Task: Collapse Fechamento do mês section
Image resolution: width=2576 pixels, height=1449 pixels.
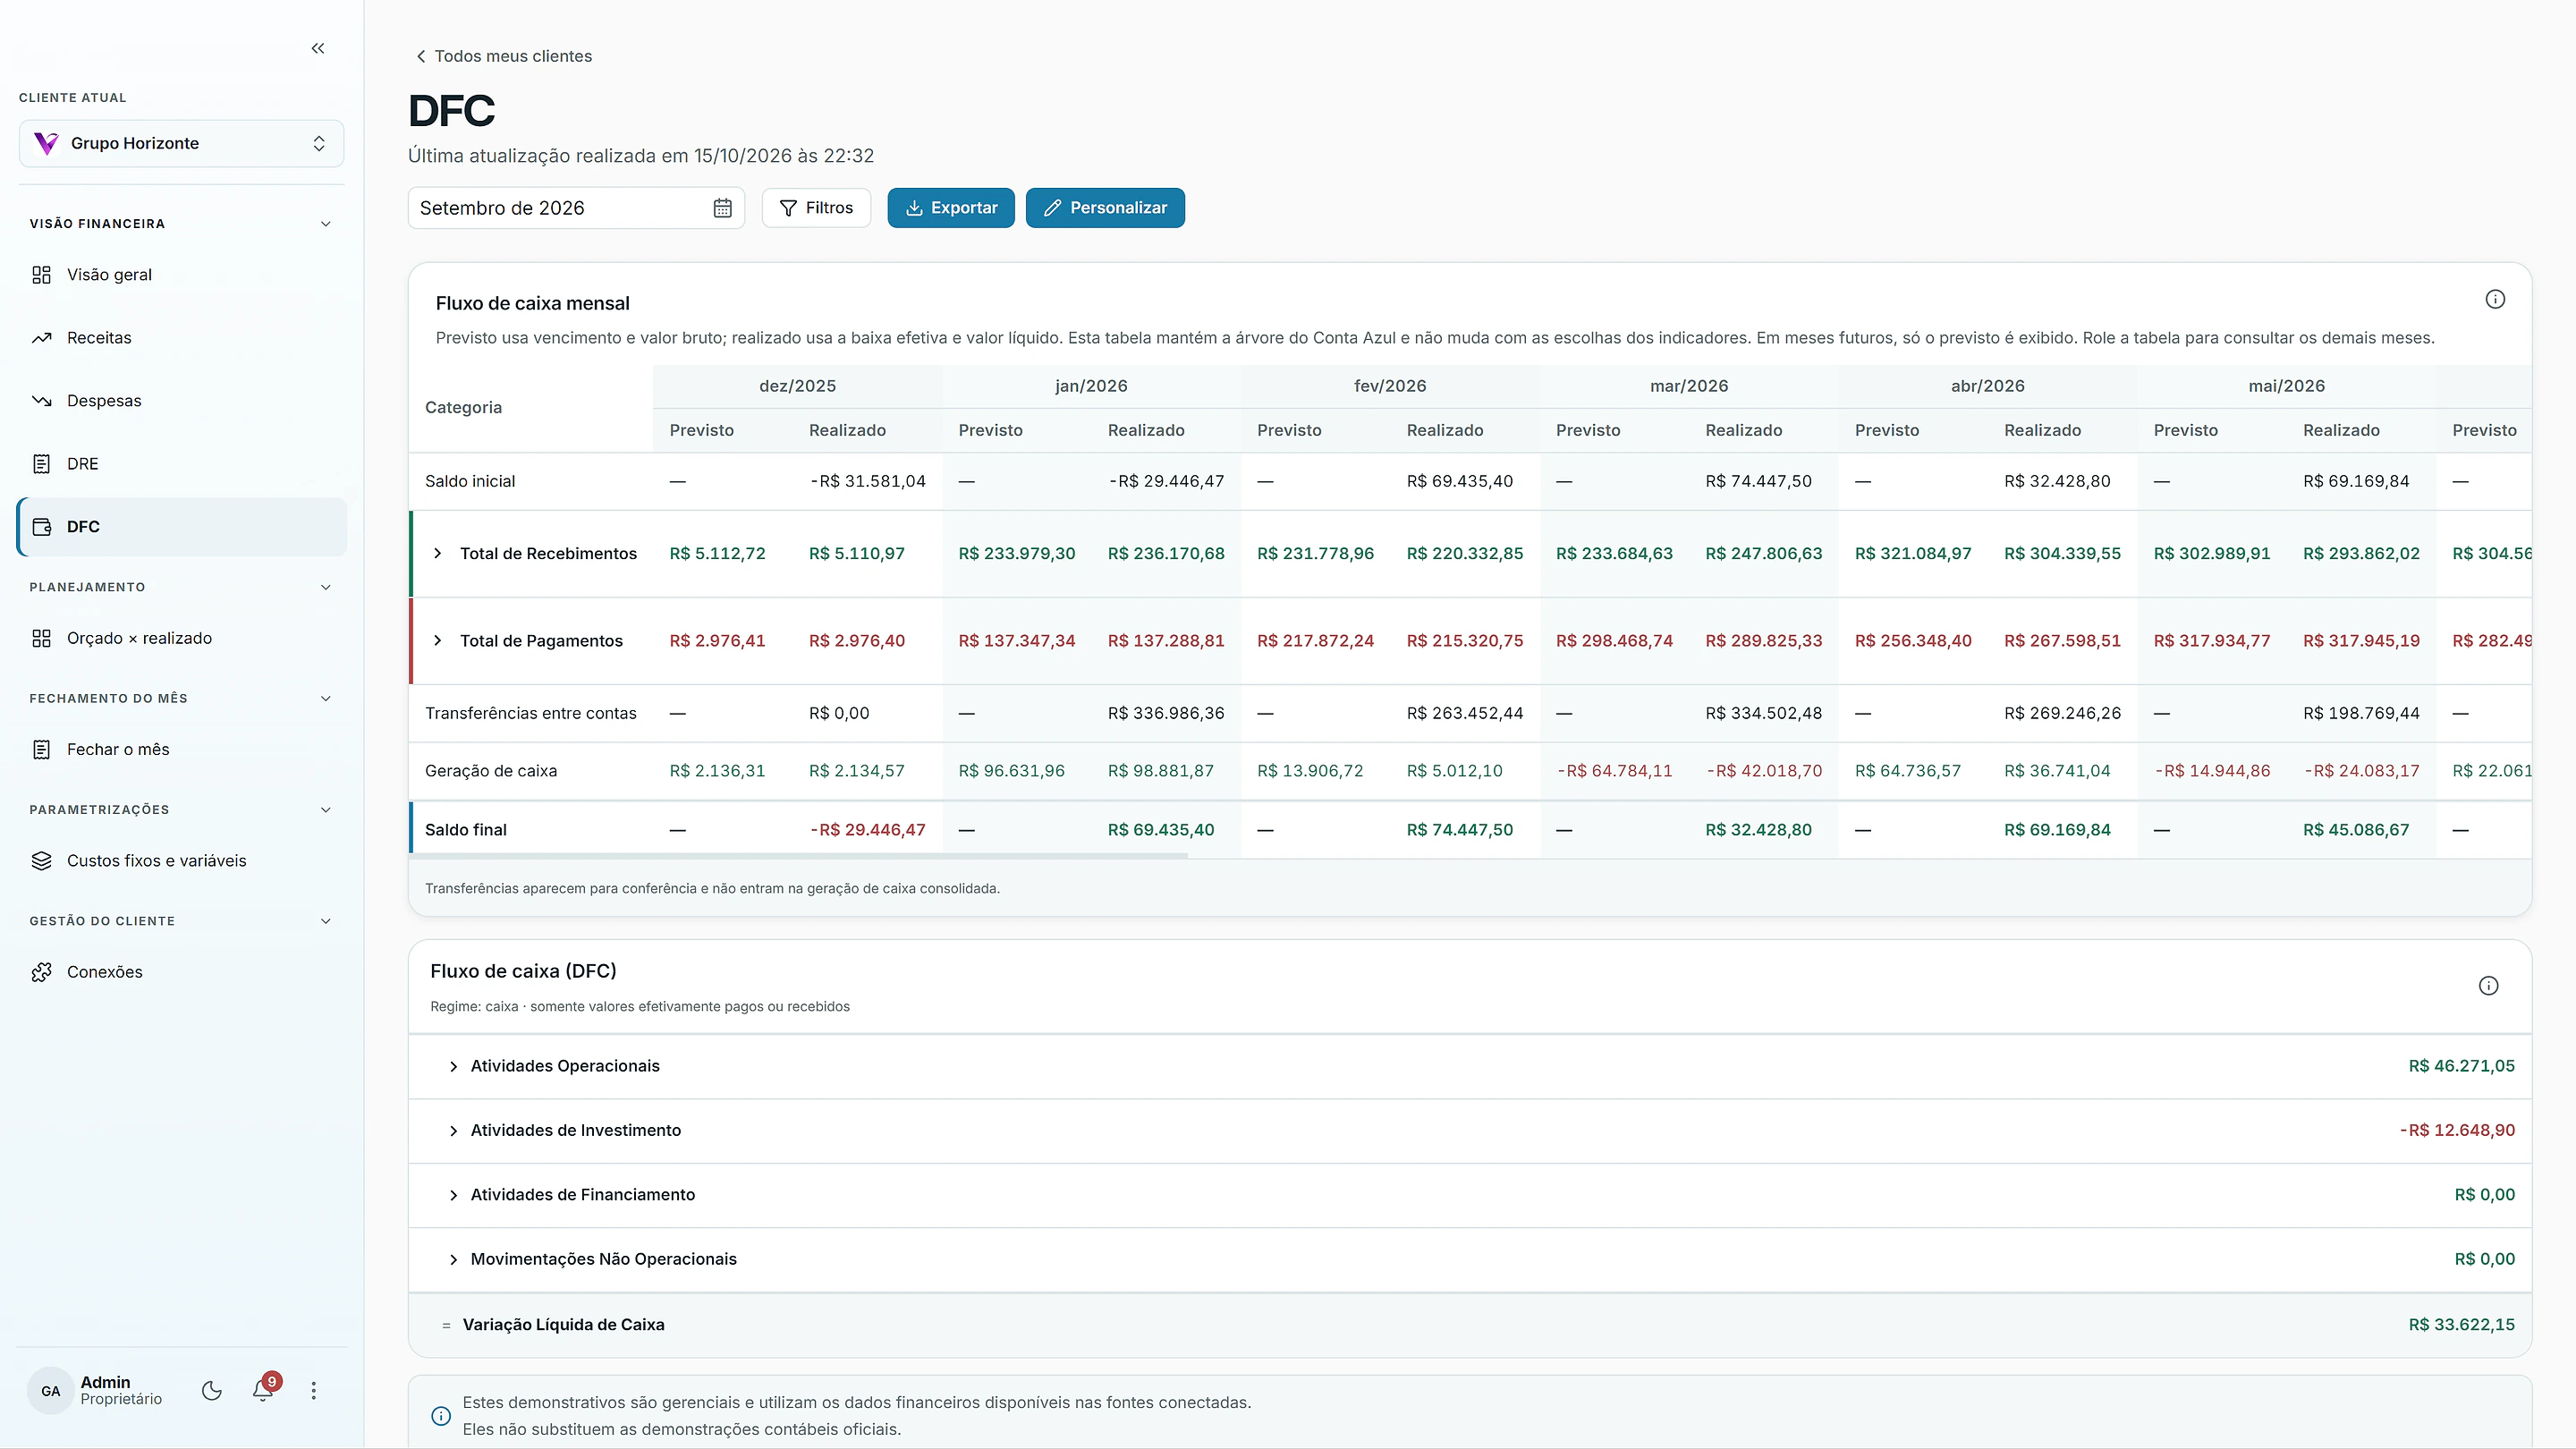Action: coord(325,698)
